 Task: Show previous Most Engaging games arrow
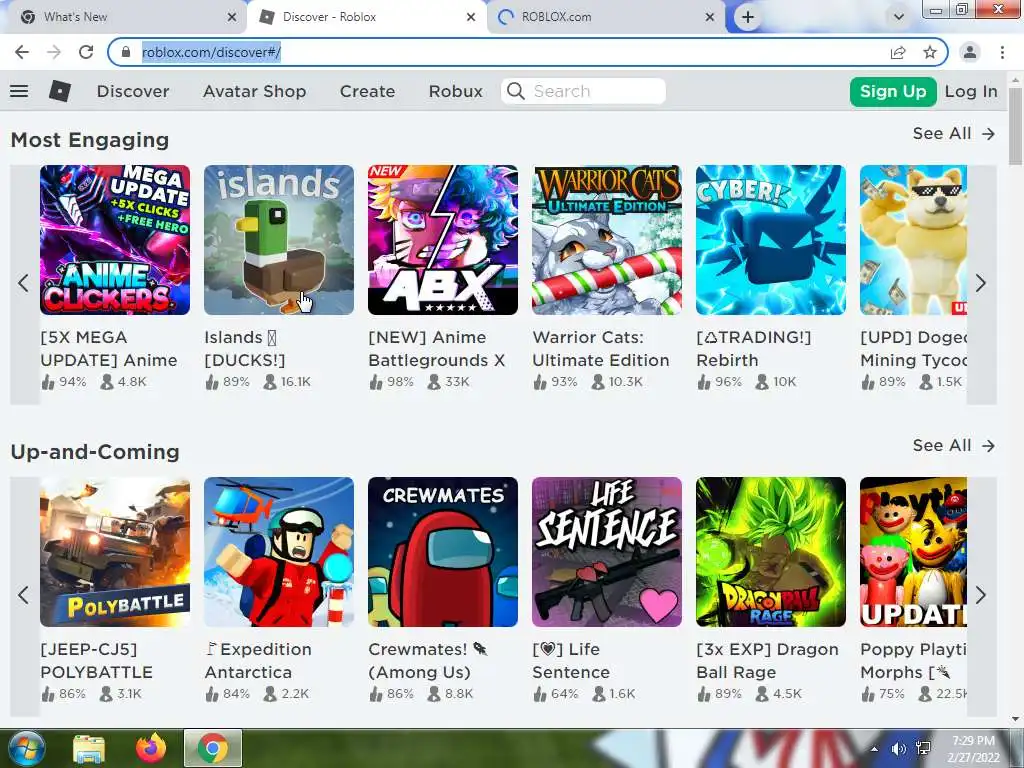point(24,283)
